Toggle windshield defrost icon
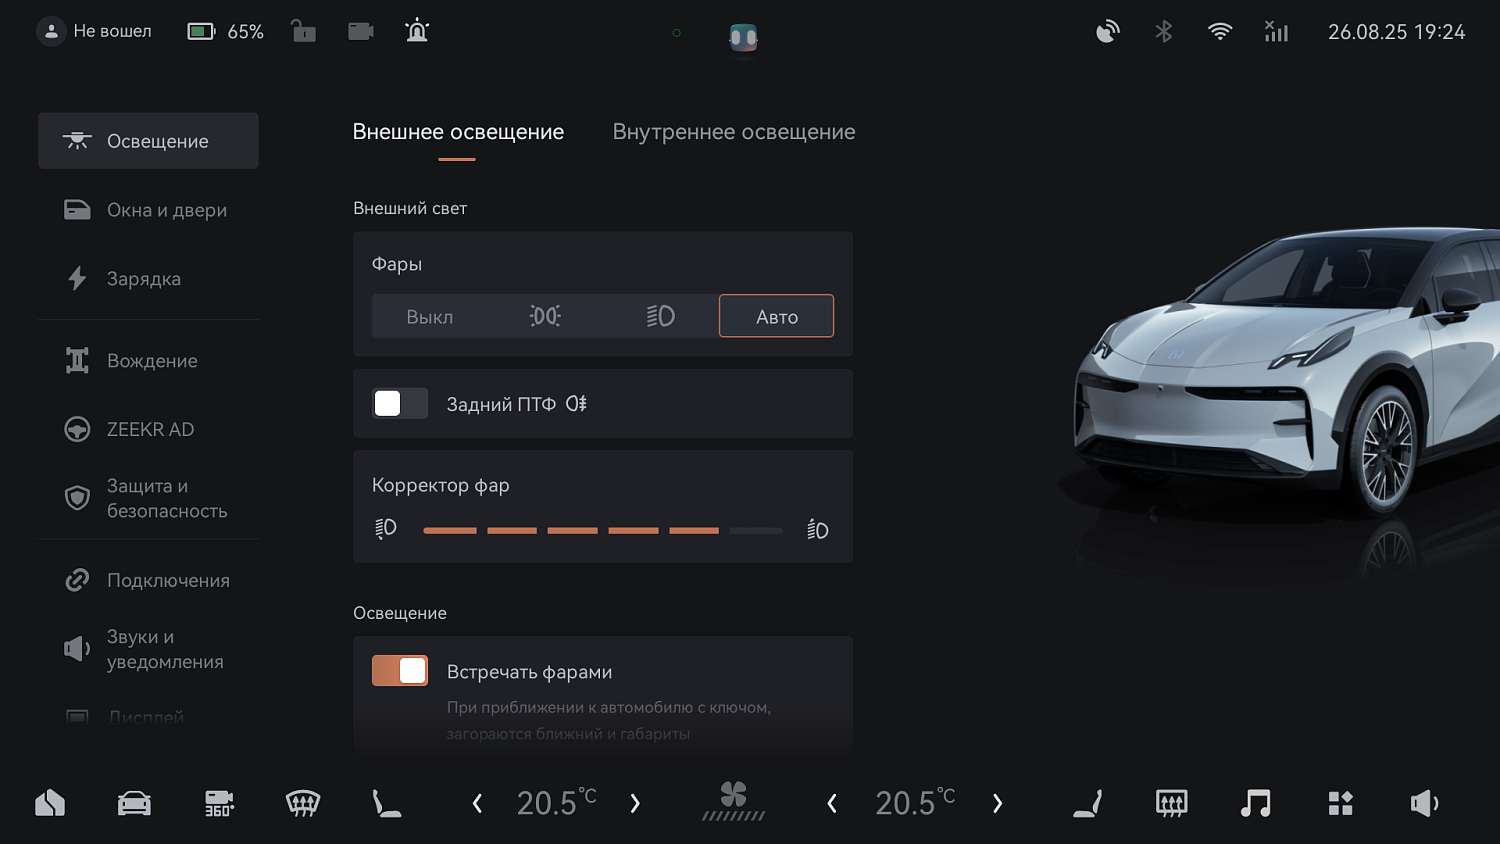Screen dimensions: 1500x844 303,803
